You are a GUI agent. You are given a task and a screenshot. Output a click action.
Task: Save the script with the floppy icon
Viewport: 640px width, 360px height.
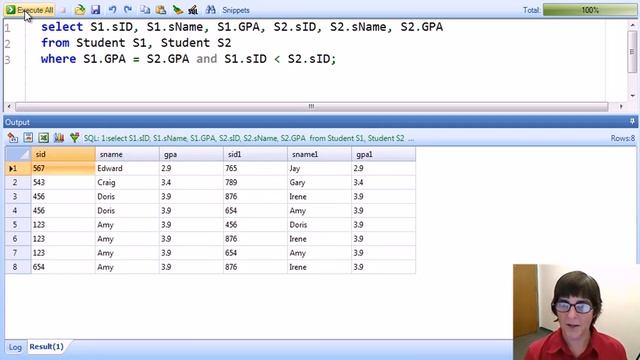96,10
